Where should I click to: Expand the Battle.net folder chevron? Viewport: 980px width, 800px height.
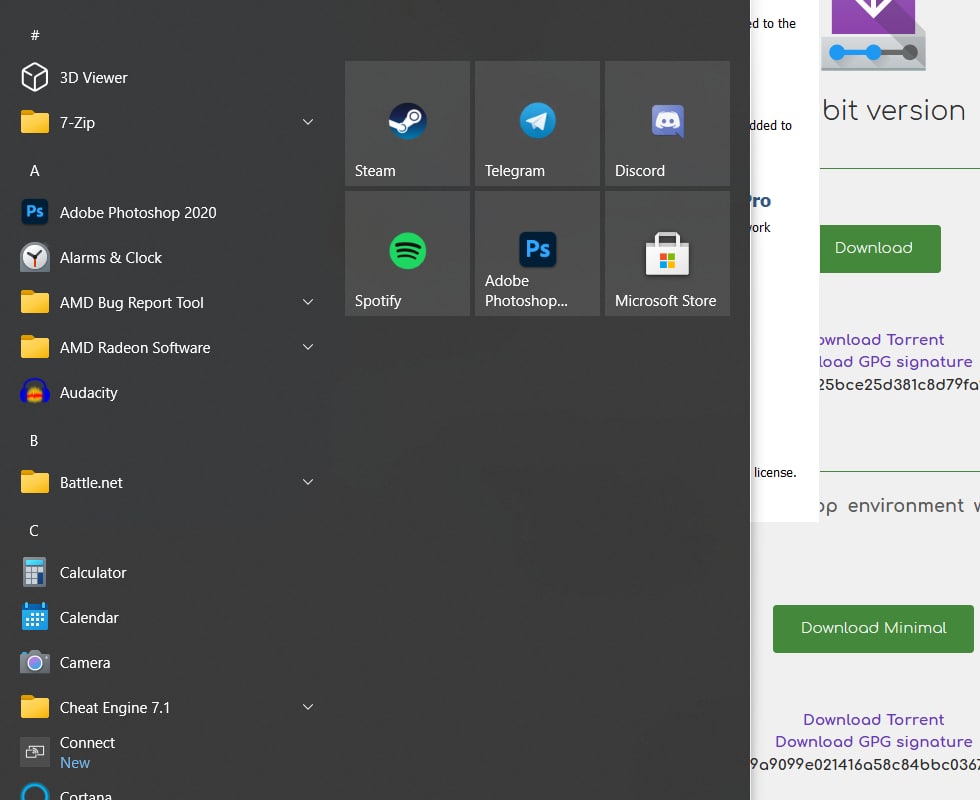(x=308, y=482)
